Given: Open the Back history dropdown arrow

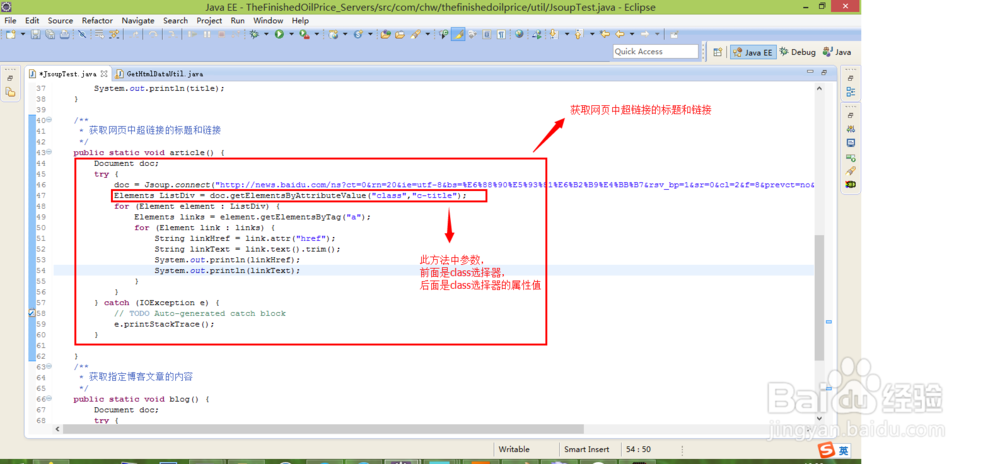Looking at the screenshot, I should (x=631, y=34).
